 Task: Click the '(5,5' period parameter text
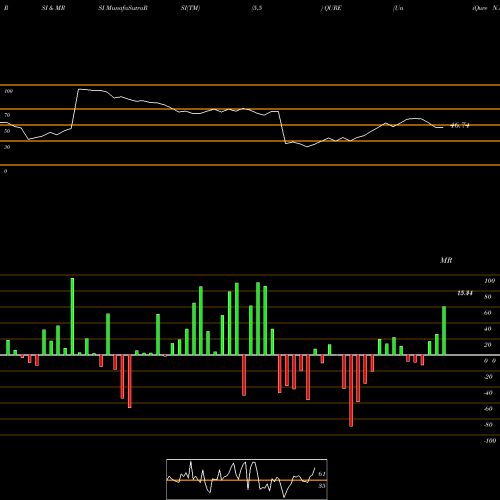257,8
